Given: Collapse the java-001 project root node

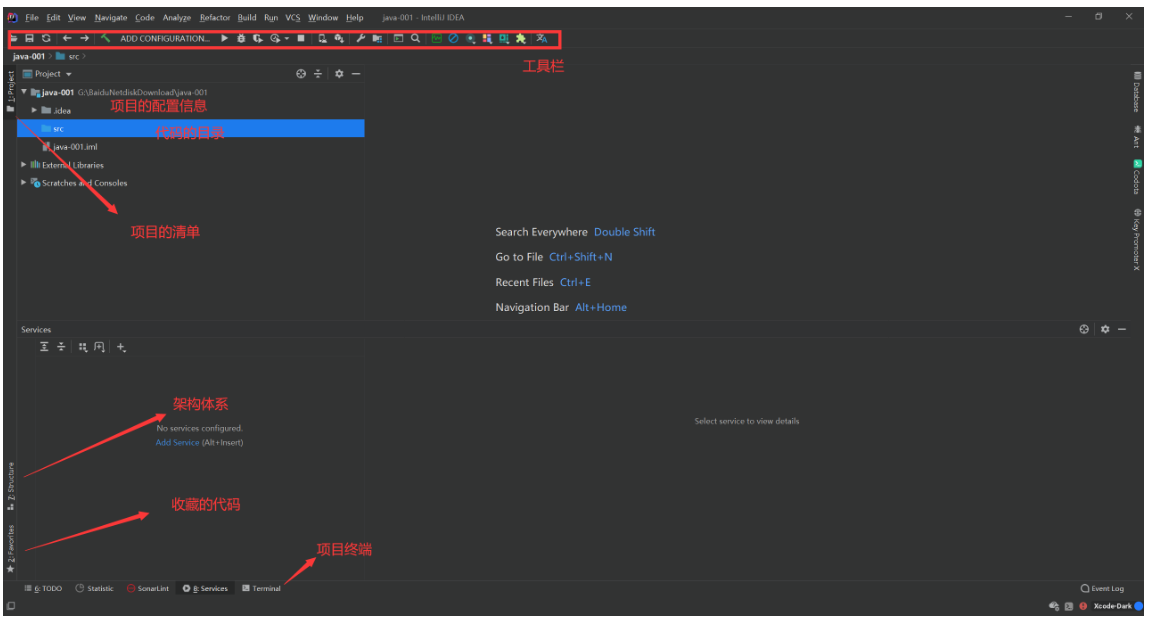Looking at the screenshot, I should click(24, 92).
